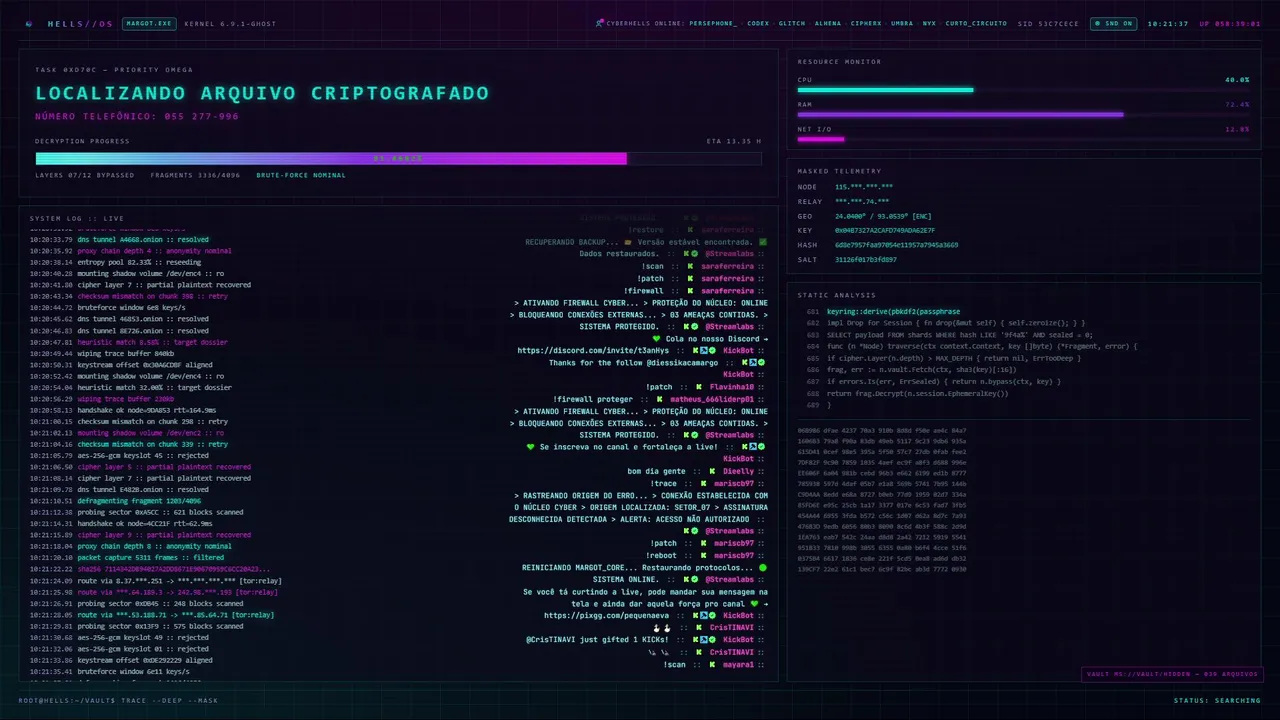The image size is (1280, 720).
Task: Click log entry 'keystream offset 0xDE292229 aligned'
Action: tap(122, 660)
